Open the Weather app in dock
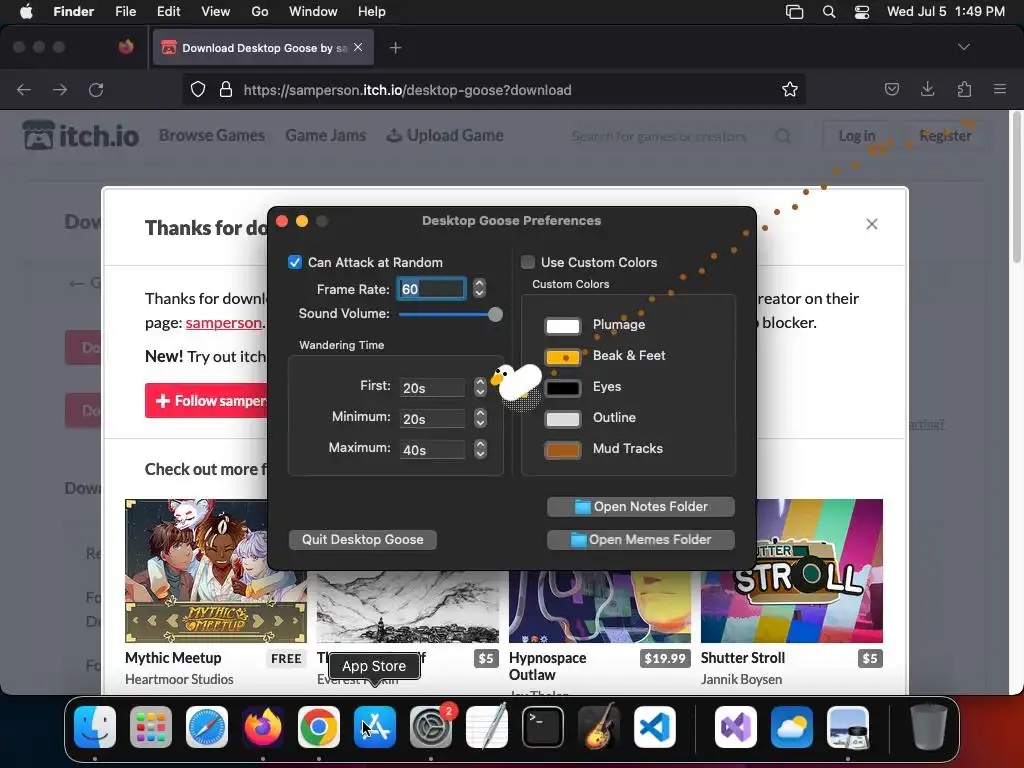This screenshot has width=1024, height=768. click(792, 727)
